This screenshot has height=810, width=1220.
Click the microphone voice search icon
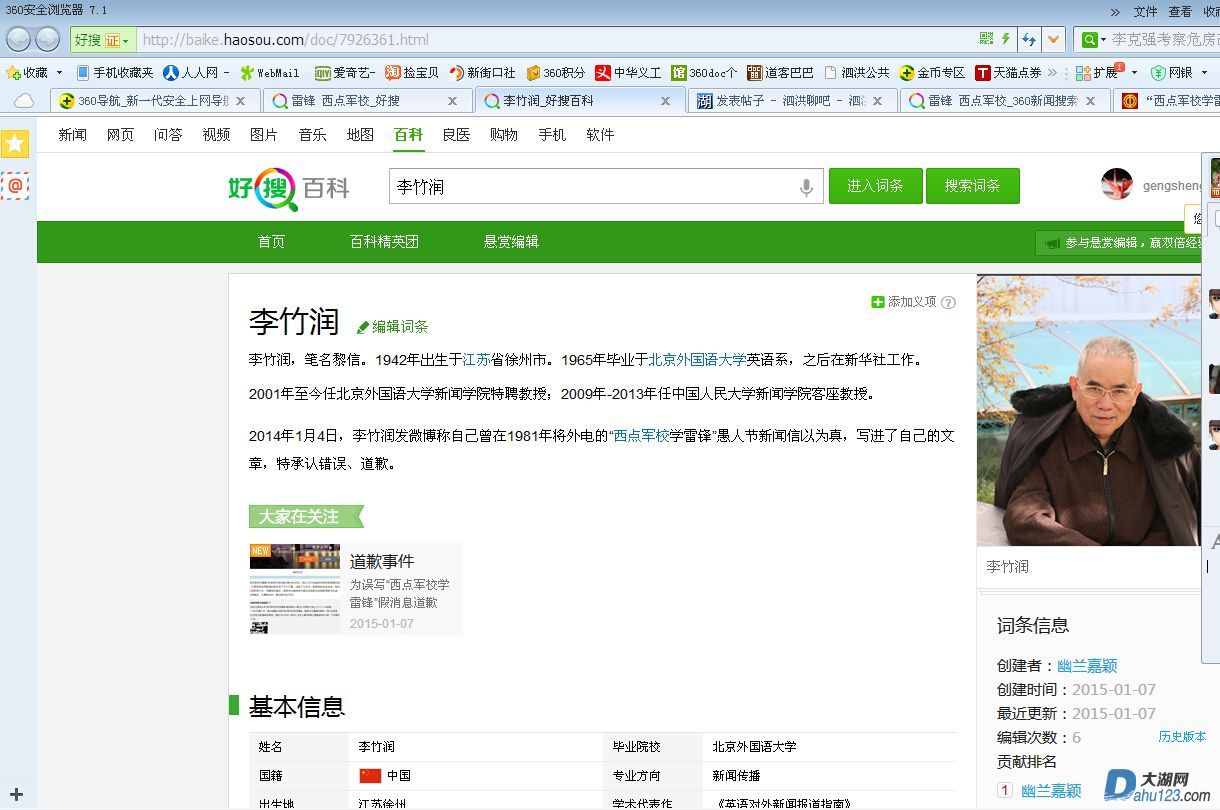(806, 187)
